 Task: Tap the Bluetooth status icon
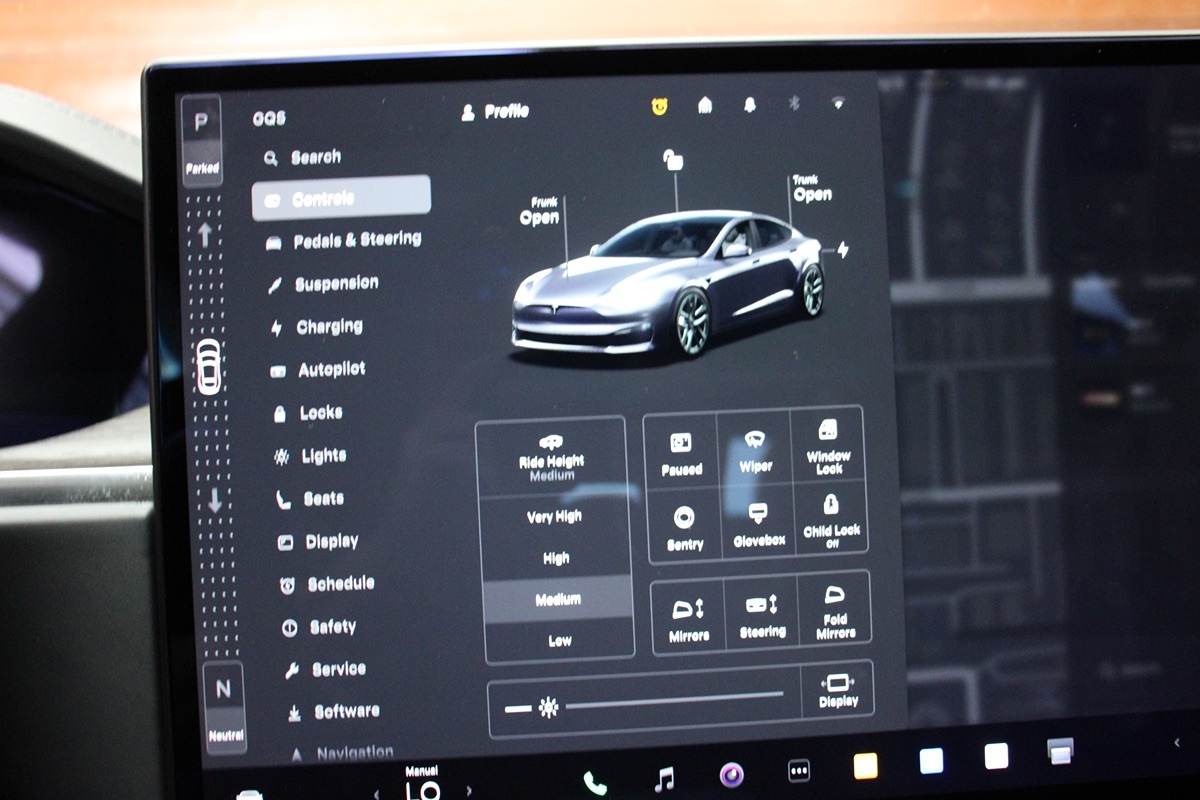[795, 102]
